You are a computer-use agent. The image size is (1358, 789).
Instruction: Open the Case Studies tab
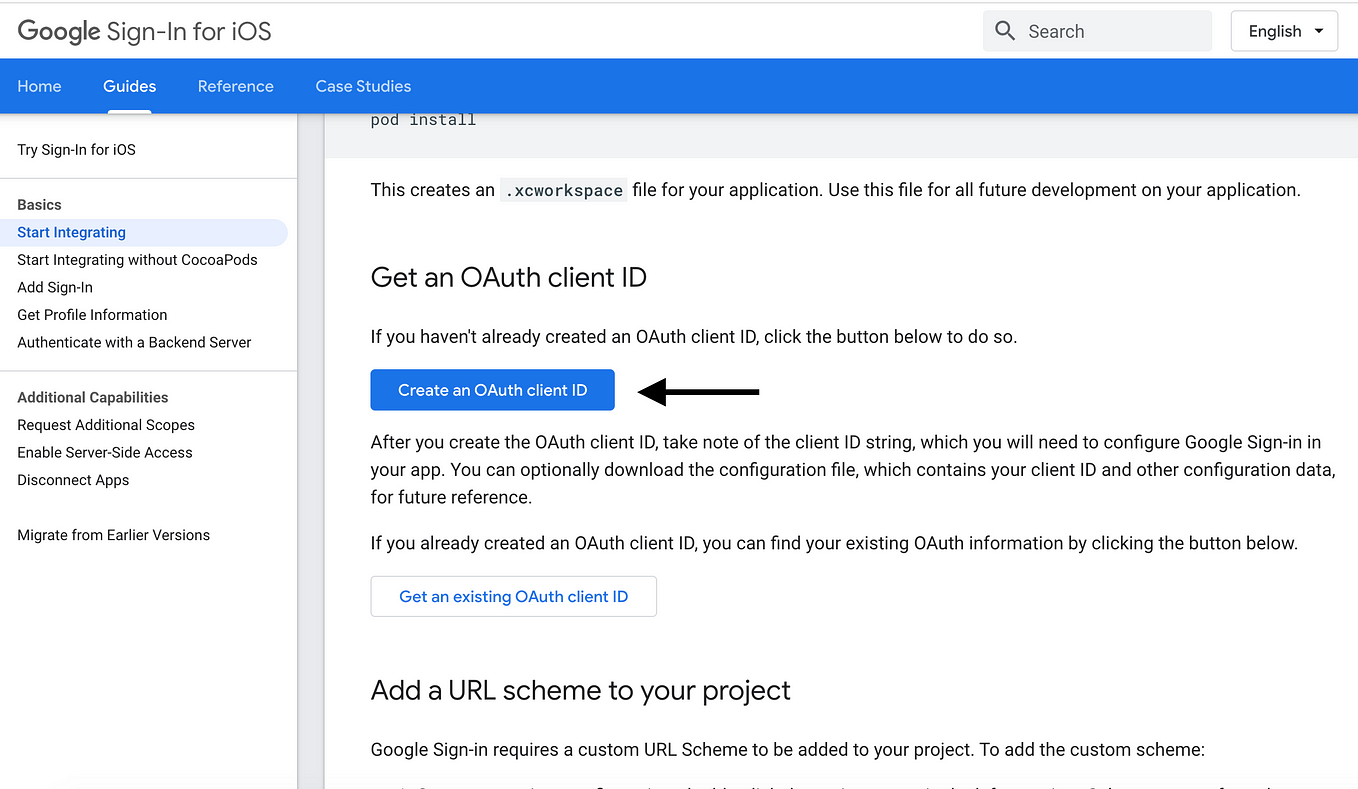click(363, 86)
